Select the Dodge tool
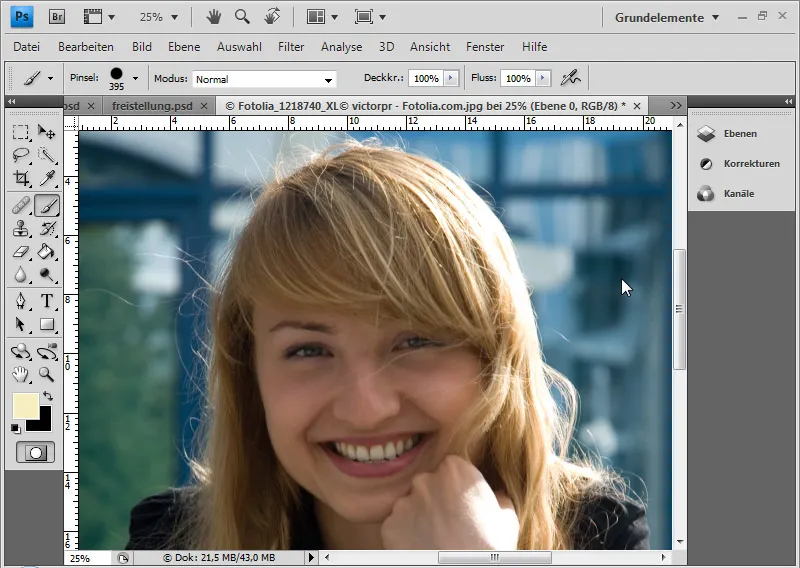The height and width of the screenshot is (568, 800). 47,275
